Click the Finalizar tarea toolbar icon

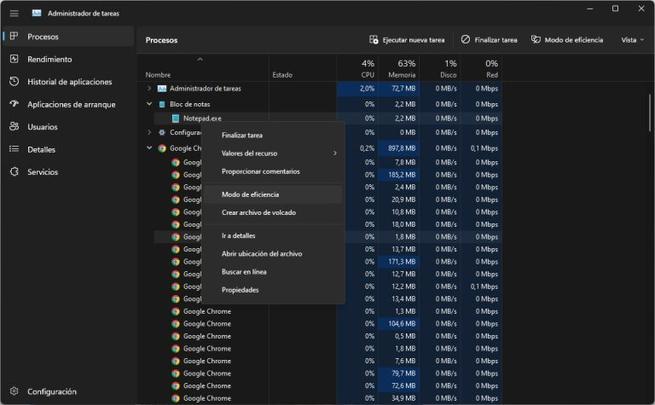pos(465,40)
